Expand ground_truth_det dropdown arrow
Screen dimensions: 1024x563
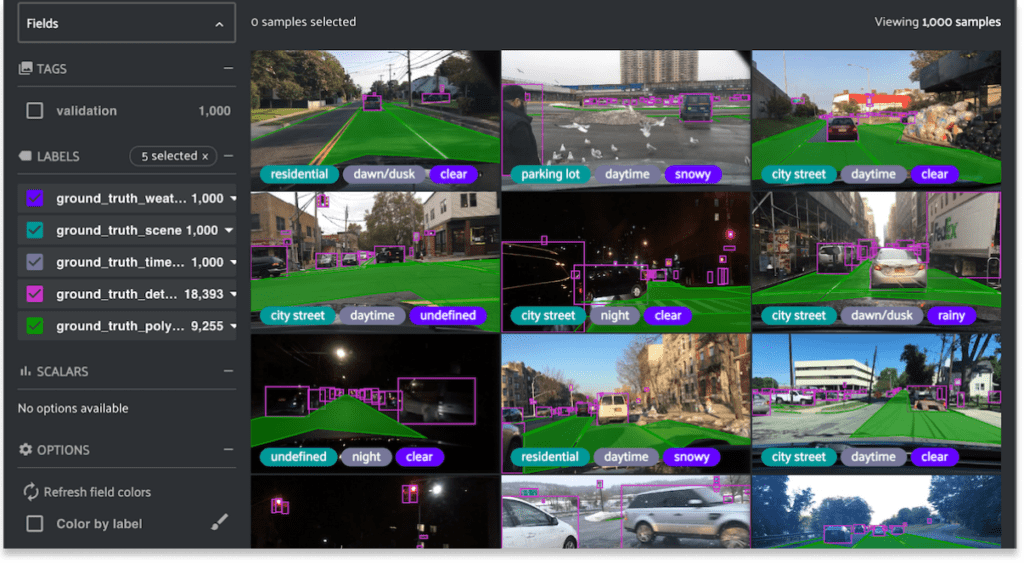[233, 294]
